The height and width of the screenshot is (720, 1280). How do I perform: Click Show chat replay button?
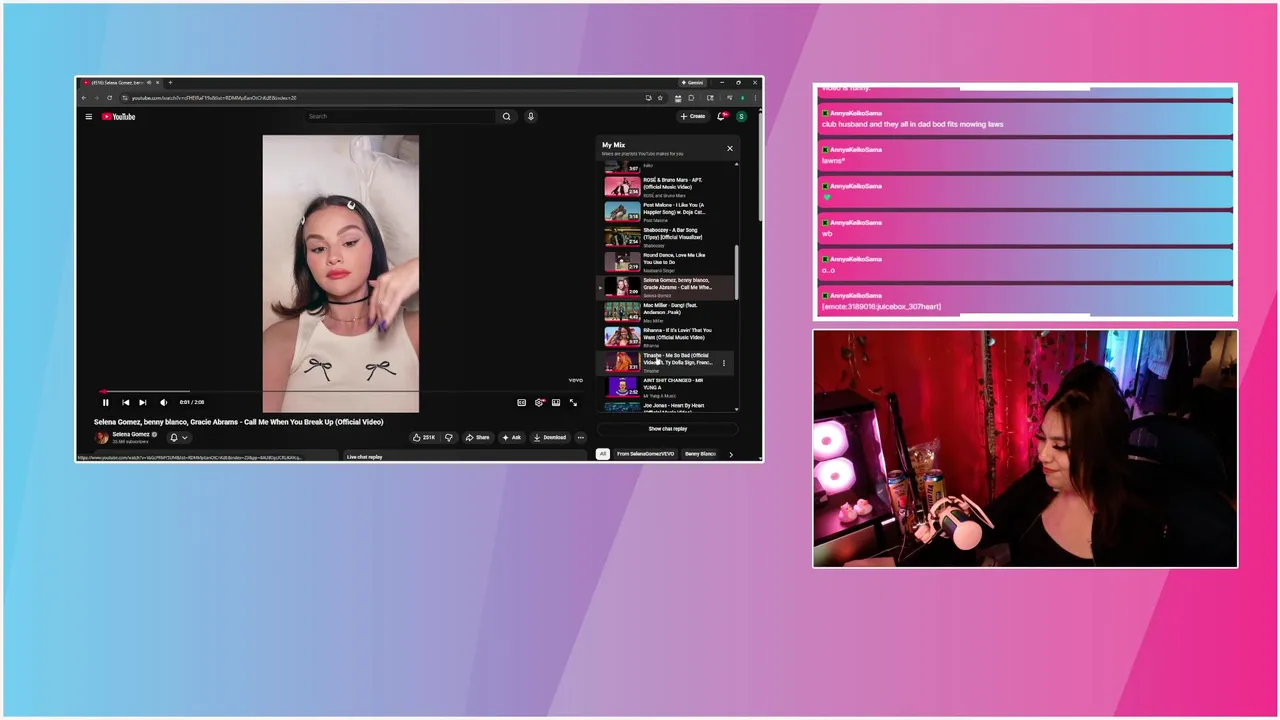point(667,429)
